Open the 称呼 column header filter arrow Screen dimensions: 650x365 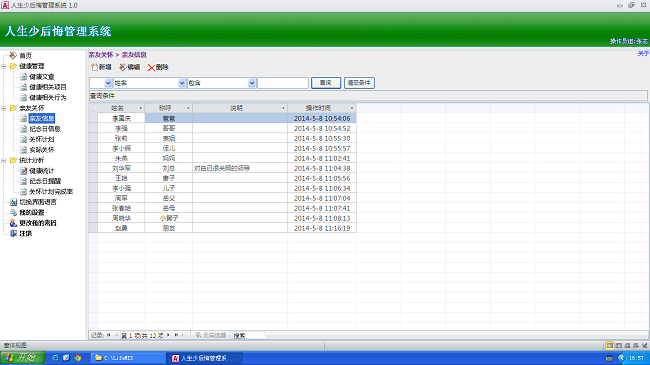(x=188, y=108)
